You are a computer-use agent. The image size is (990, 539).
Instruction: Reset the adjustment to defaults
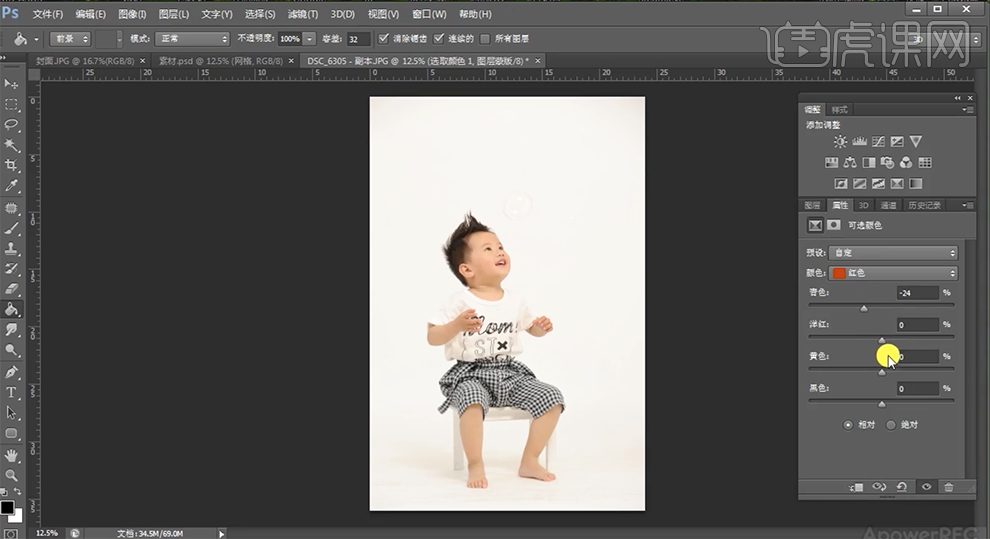click(902, 487)
